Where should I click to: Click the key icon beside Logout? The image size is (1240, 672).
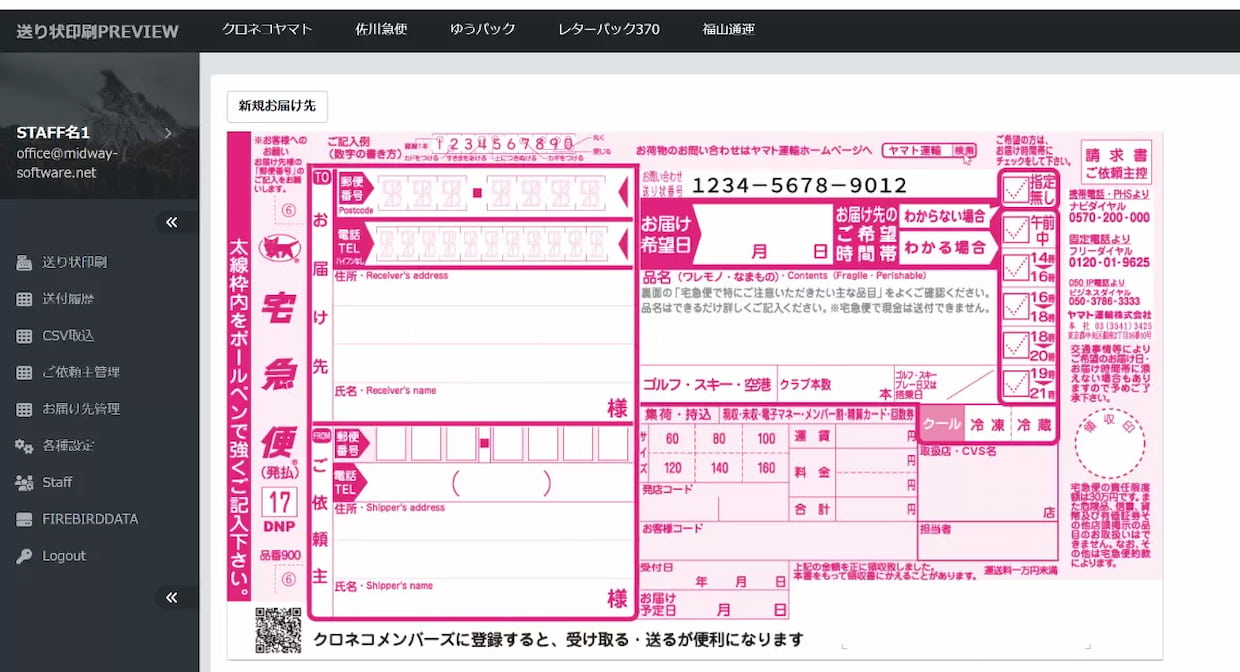pos(25,556)
